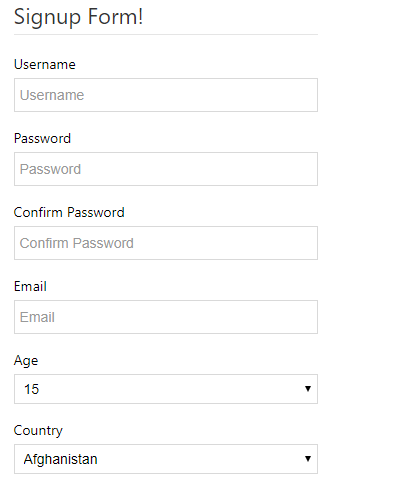Focus the Password text box
393x493 pixels.
[x=166, y=169]
